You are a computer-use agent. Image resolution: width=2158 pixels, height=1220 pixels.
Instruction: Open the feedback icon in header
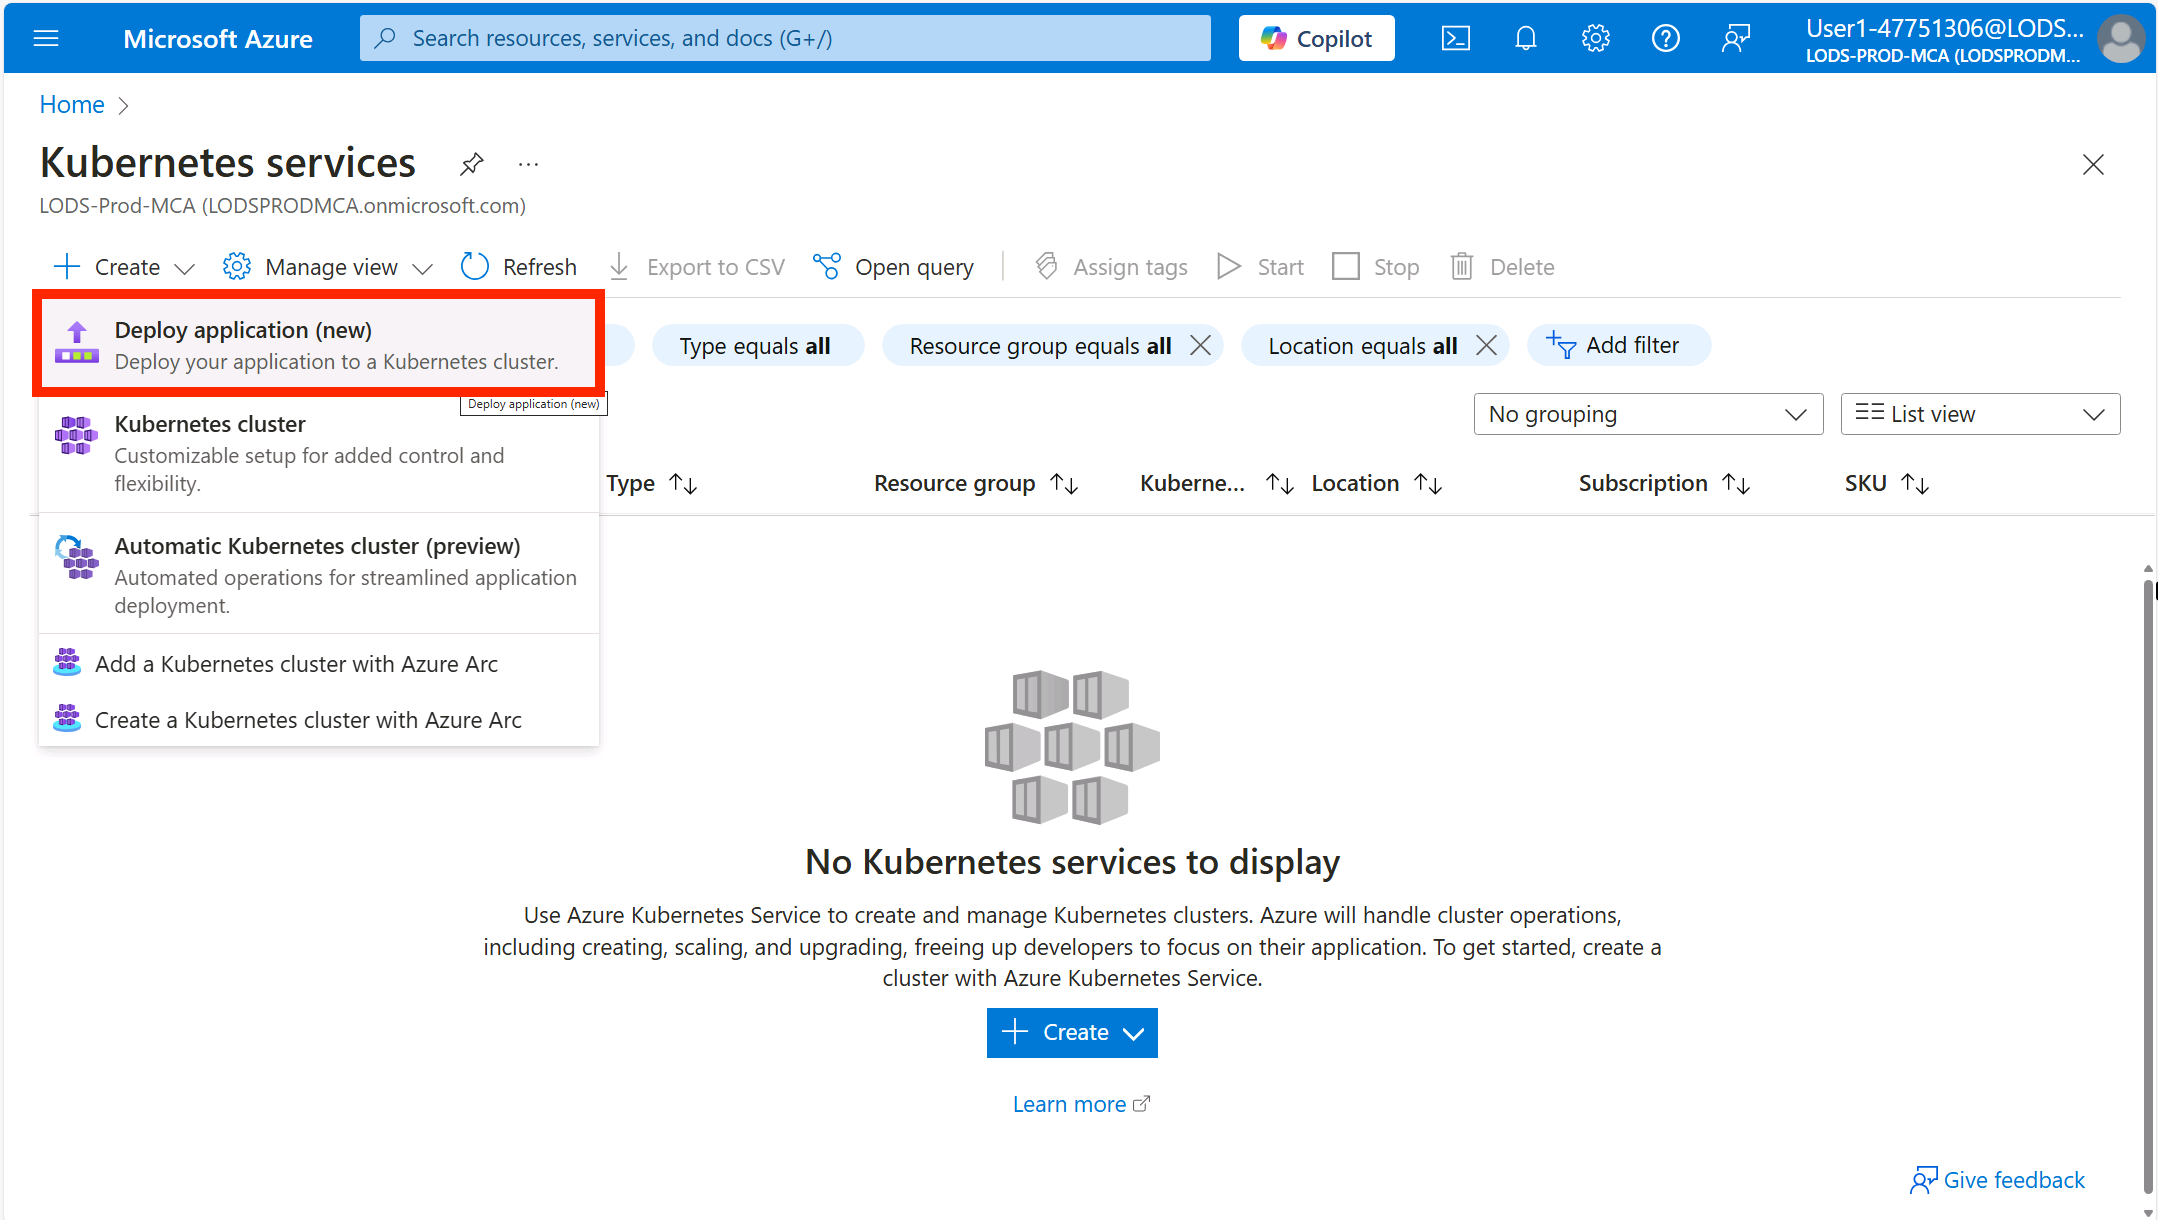tap(1735, 38)
